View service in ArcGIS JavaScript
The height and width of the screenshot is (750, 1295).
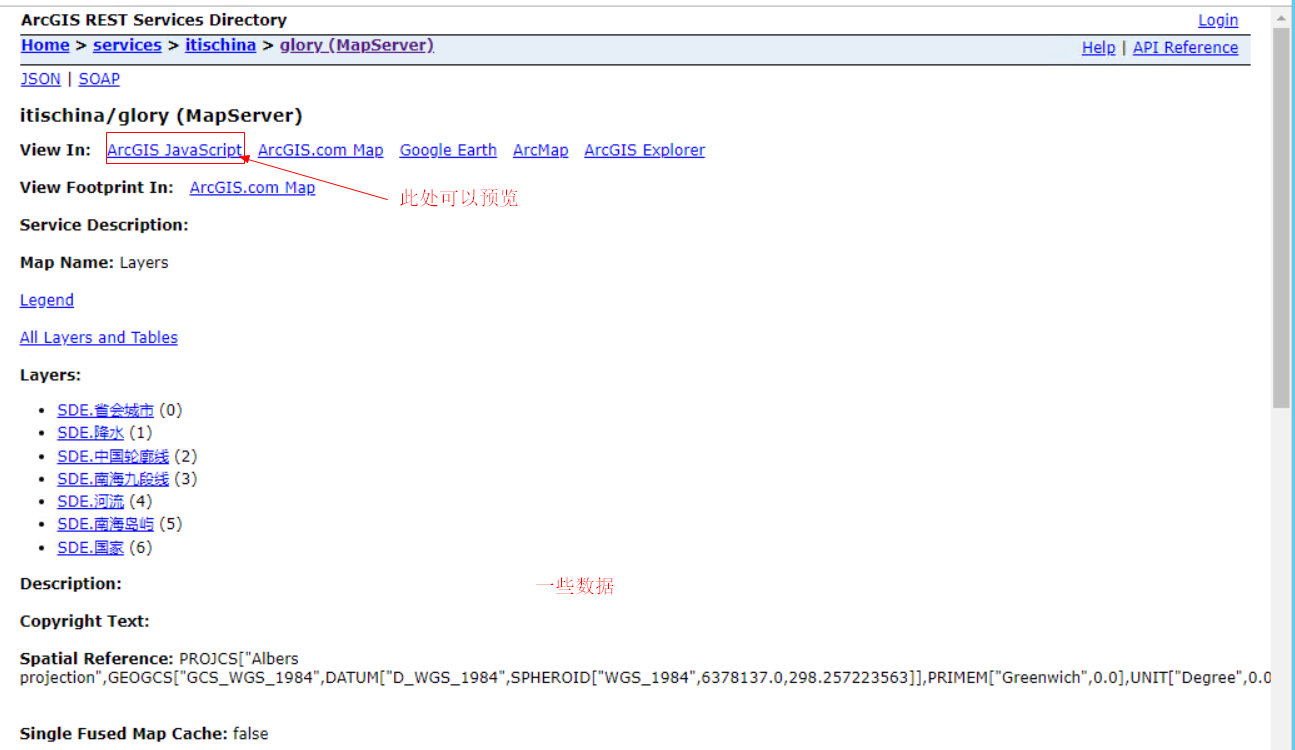[175, 150]
